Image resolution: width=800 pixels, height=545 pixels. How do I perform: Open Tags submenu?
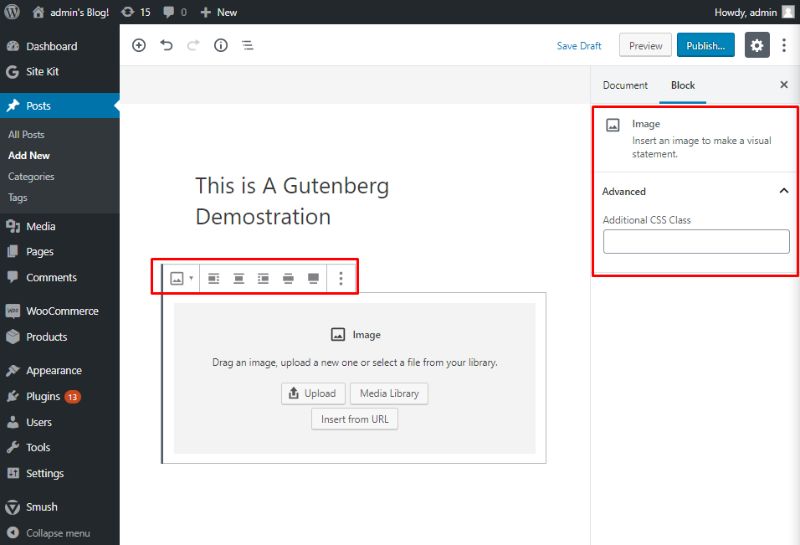[x=17, y=197]
